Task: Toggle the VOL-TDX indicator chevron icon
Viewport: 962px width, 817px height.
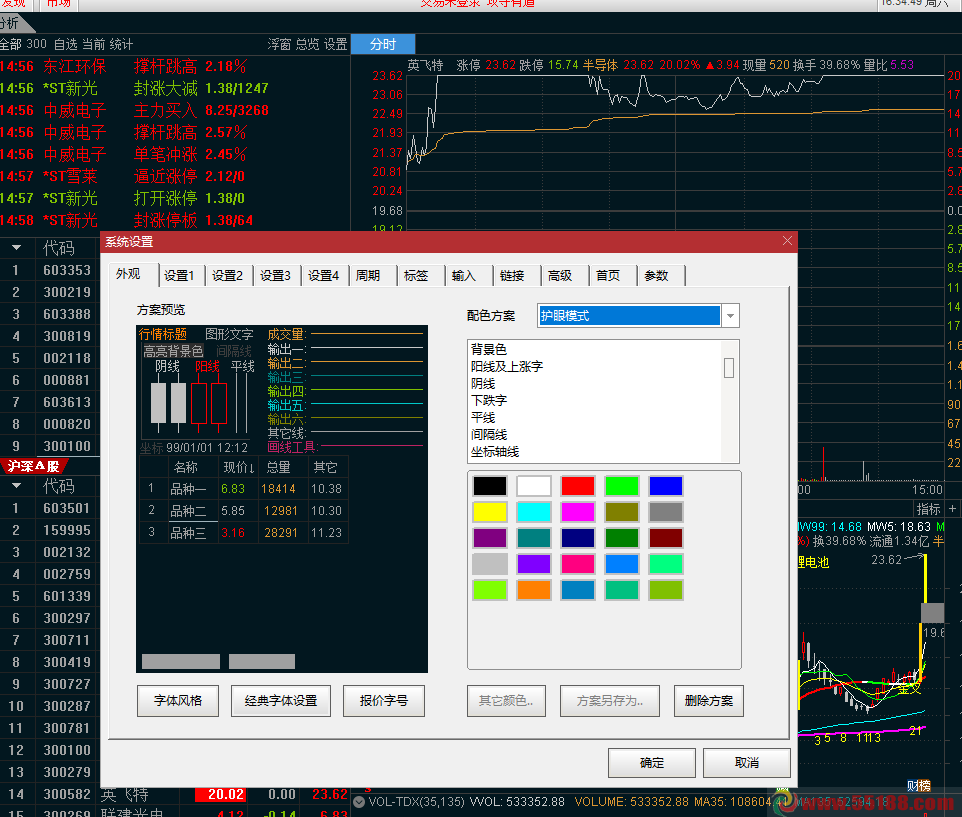Action: click(360, 802)
